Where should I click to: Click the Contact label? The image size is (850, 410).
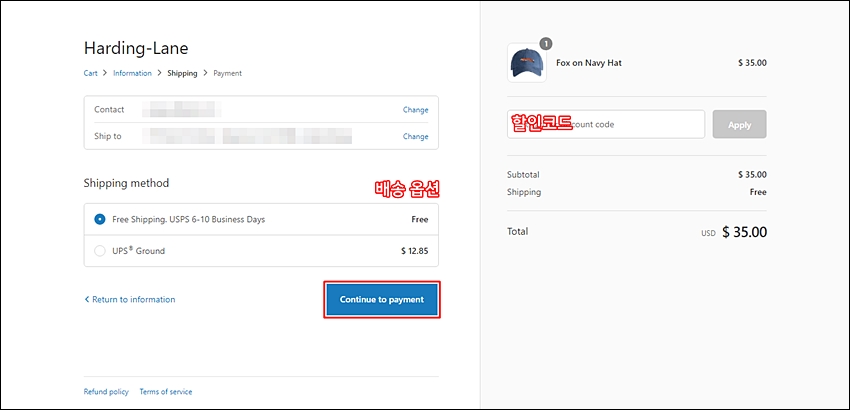[x=109, y=110]
